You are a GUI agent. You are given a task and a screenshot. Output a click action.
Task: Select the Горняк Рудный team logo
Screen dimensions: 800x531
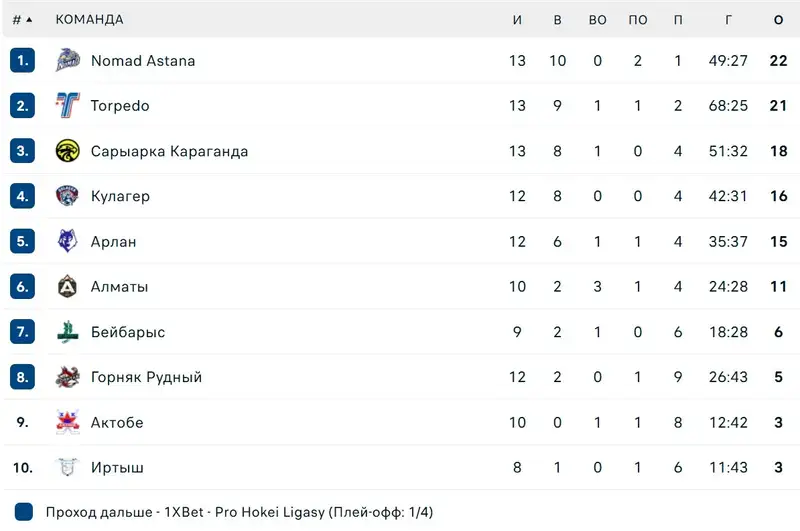coord(67,377)
